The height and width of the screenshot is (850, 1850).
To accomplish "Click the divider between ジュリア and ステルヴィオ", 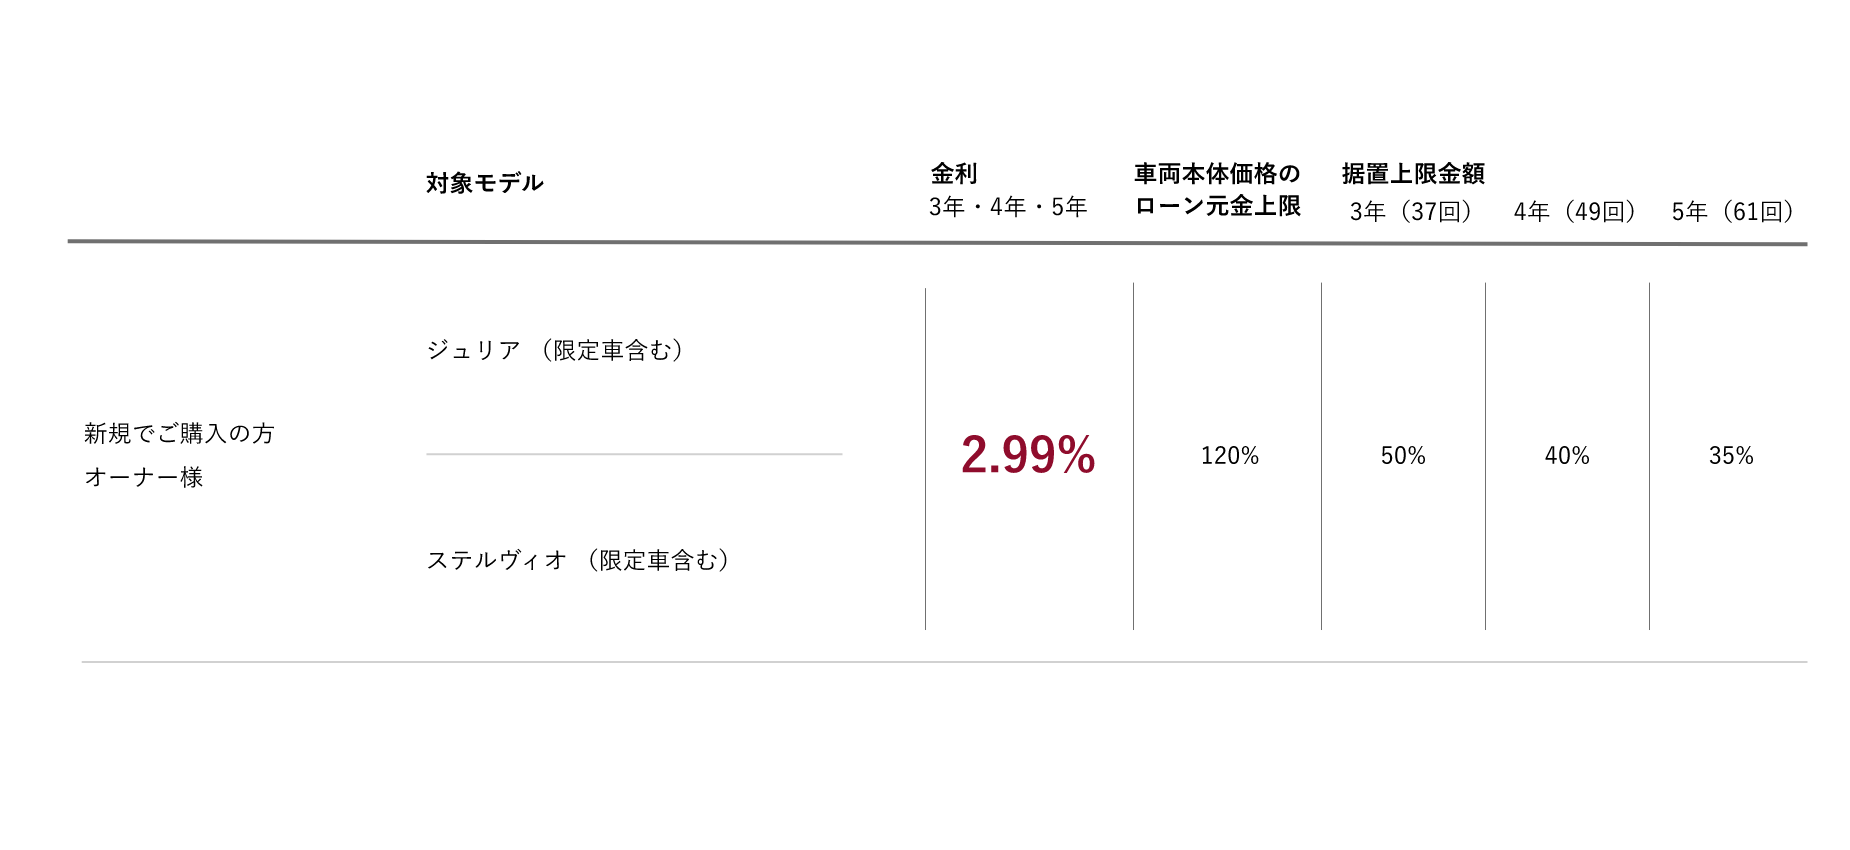I will (634, 454).
